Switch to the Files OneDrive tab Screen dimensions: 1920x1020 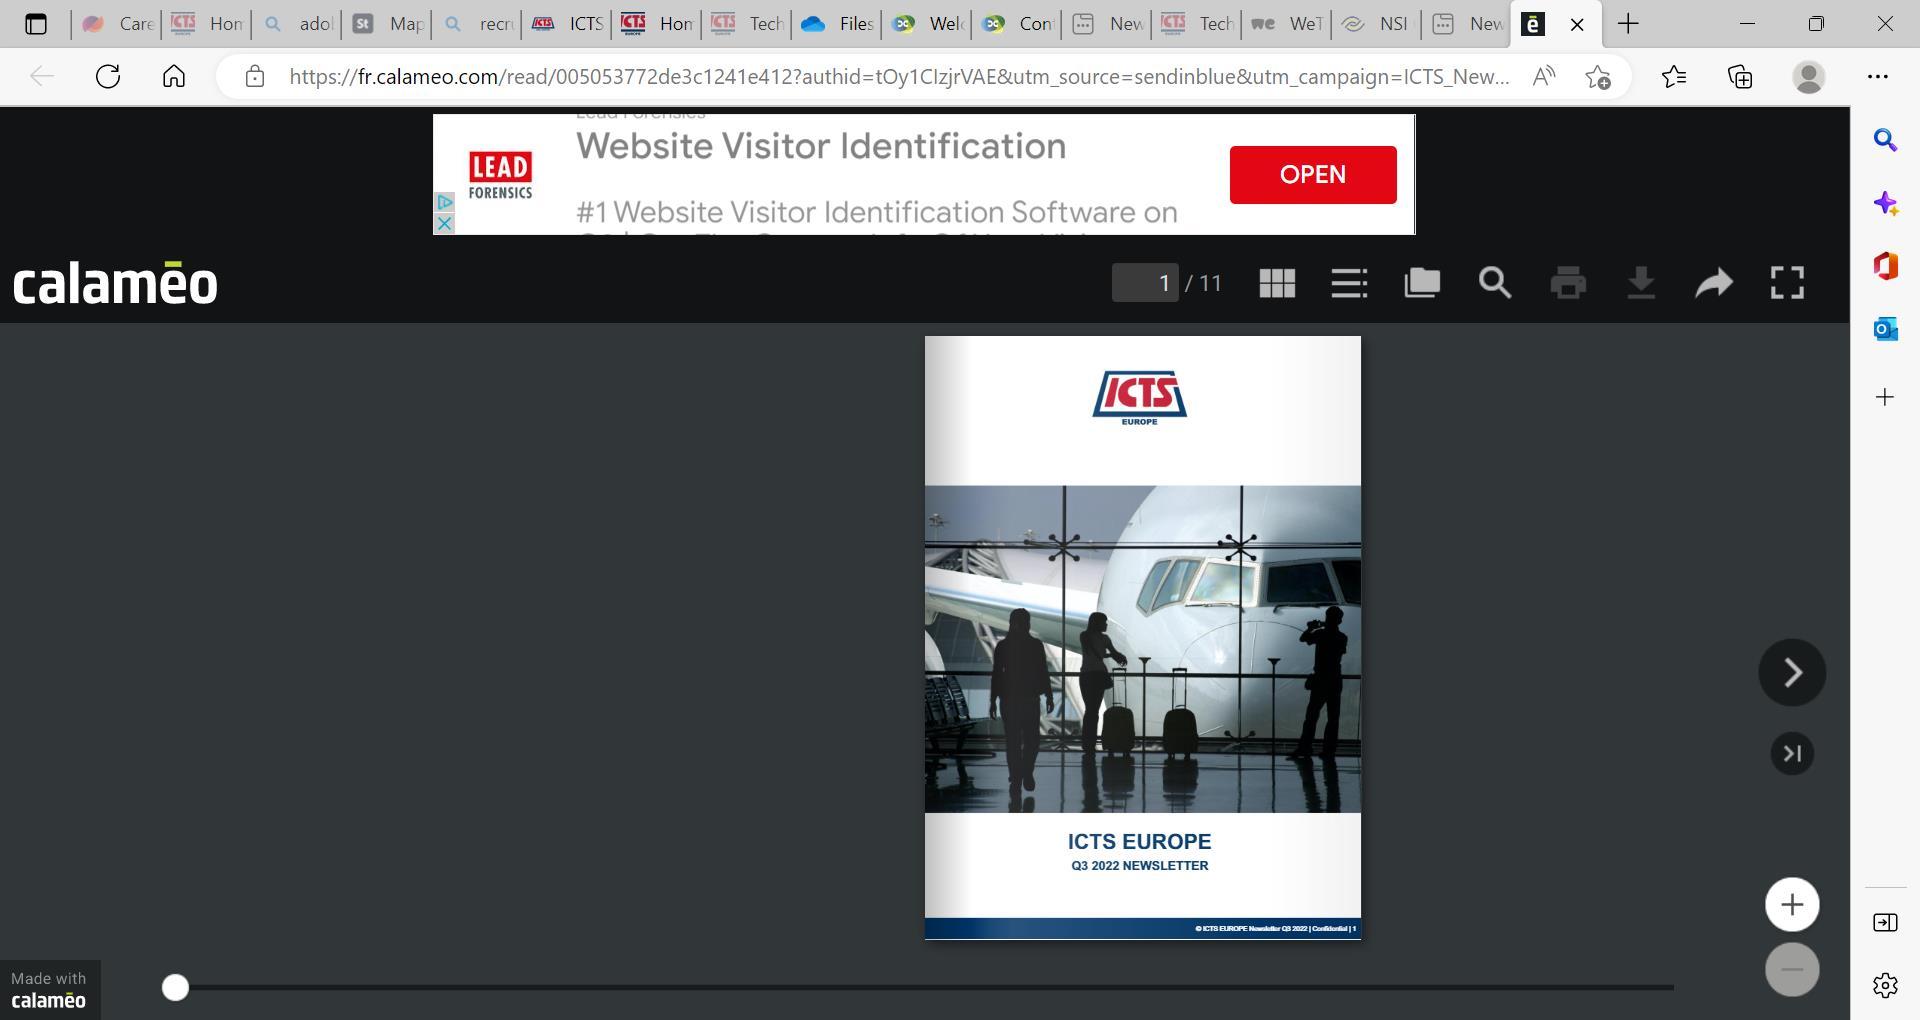coord(836,24)
